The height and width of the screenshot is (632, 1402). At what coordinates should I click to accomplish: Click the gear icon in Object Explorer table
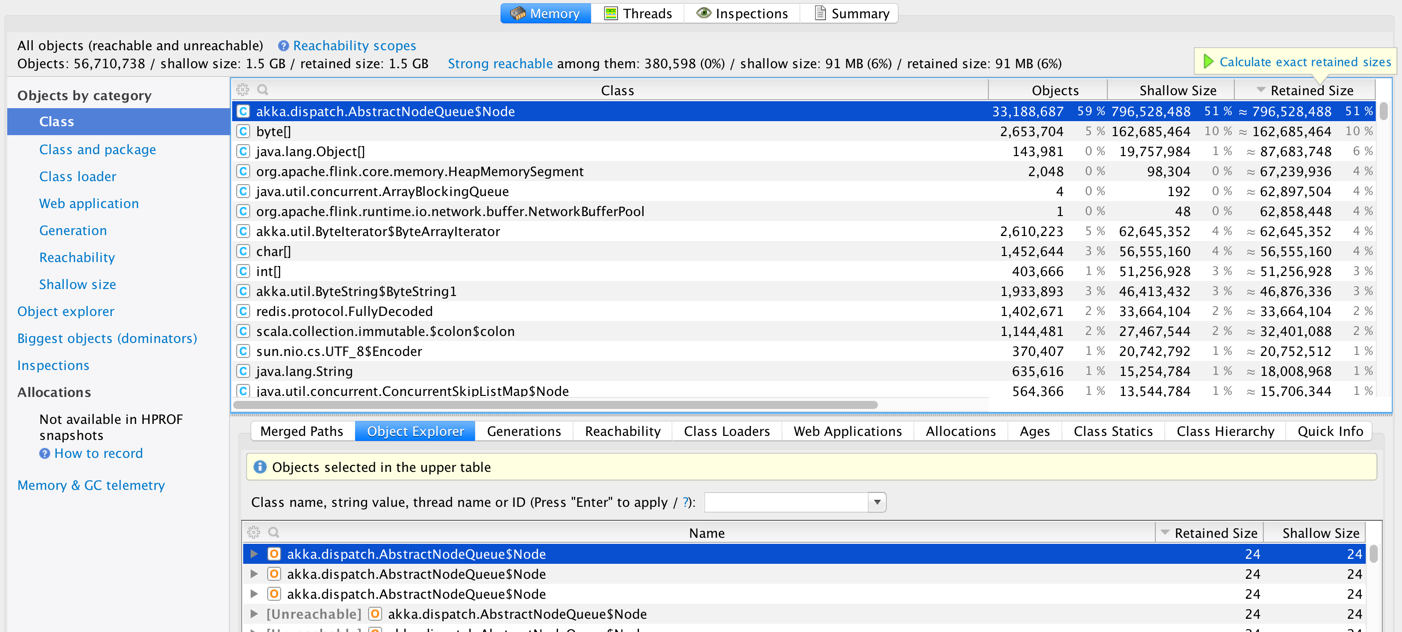point(254,533)
